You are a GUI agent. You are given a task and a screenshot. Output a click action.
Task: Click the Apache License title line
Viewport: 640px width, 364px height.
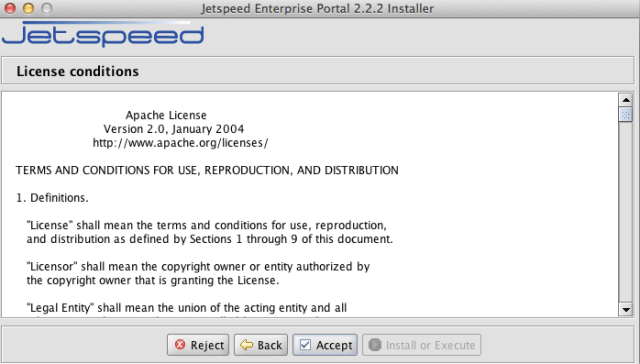coord(166,115)
